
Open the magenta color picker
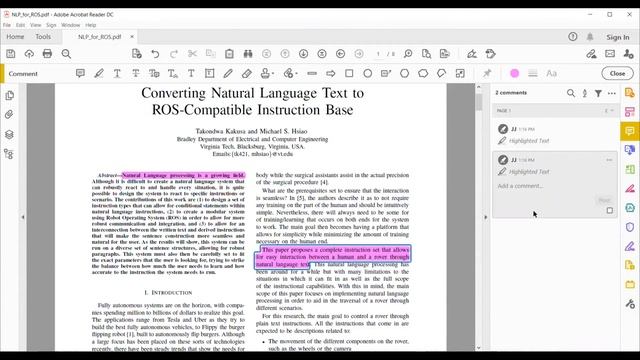pyautogui.click(x=514, y=73)
